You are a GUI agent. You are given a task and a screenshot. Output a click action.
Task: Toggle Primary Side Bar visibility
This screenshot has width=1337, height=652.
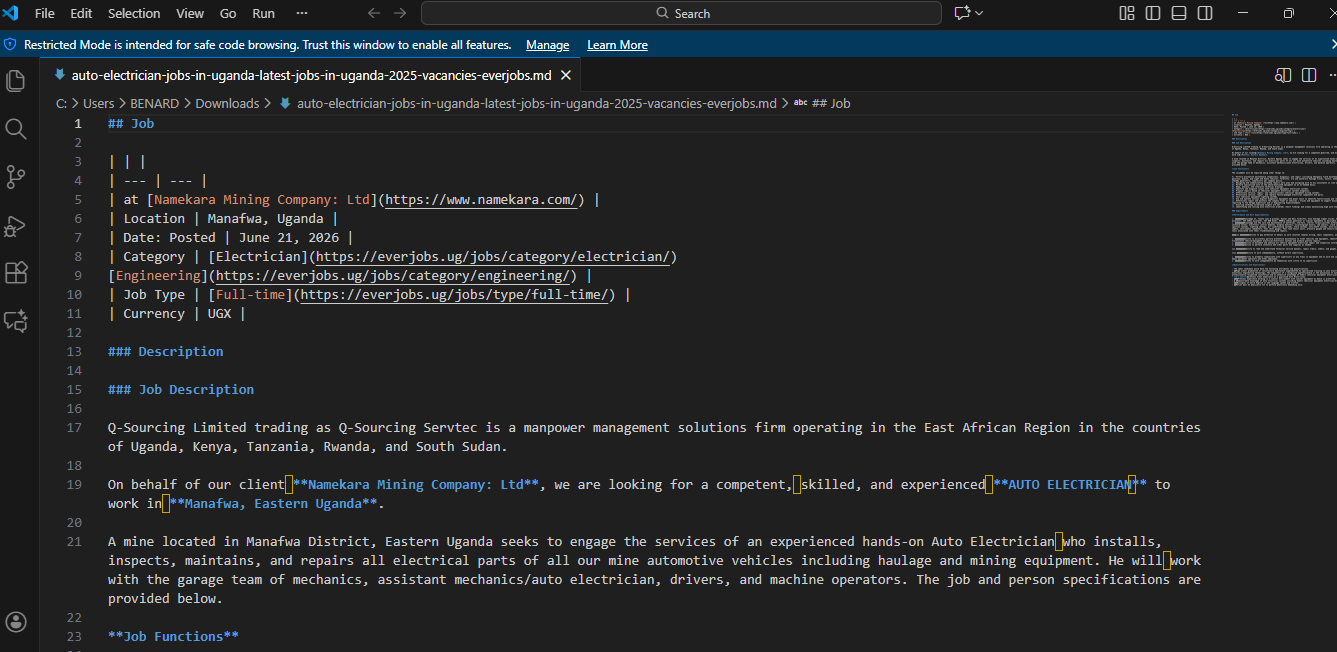1153,13
